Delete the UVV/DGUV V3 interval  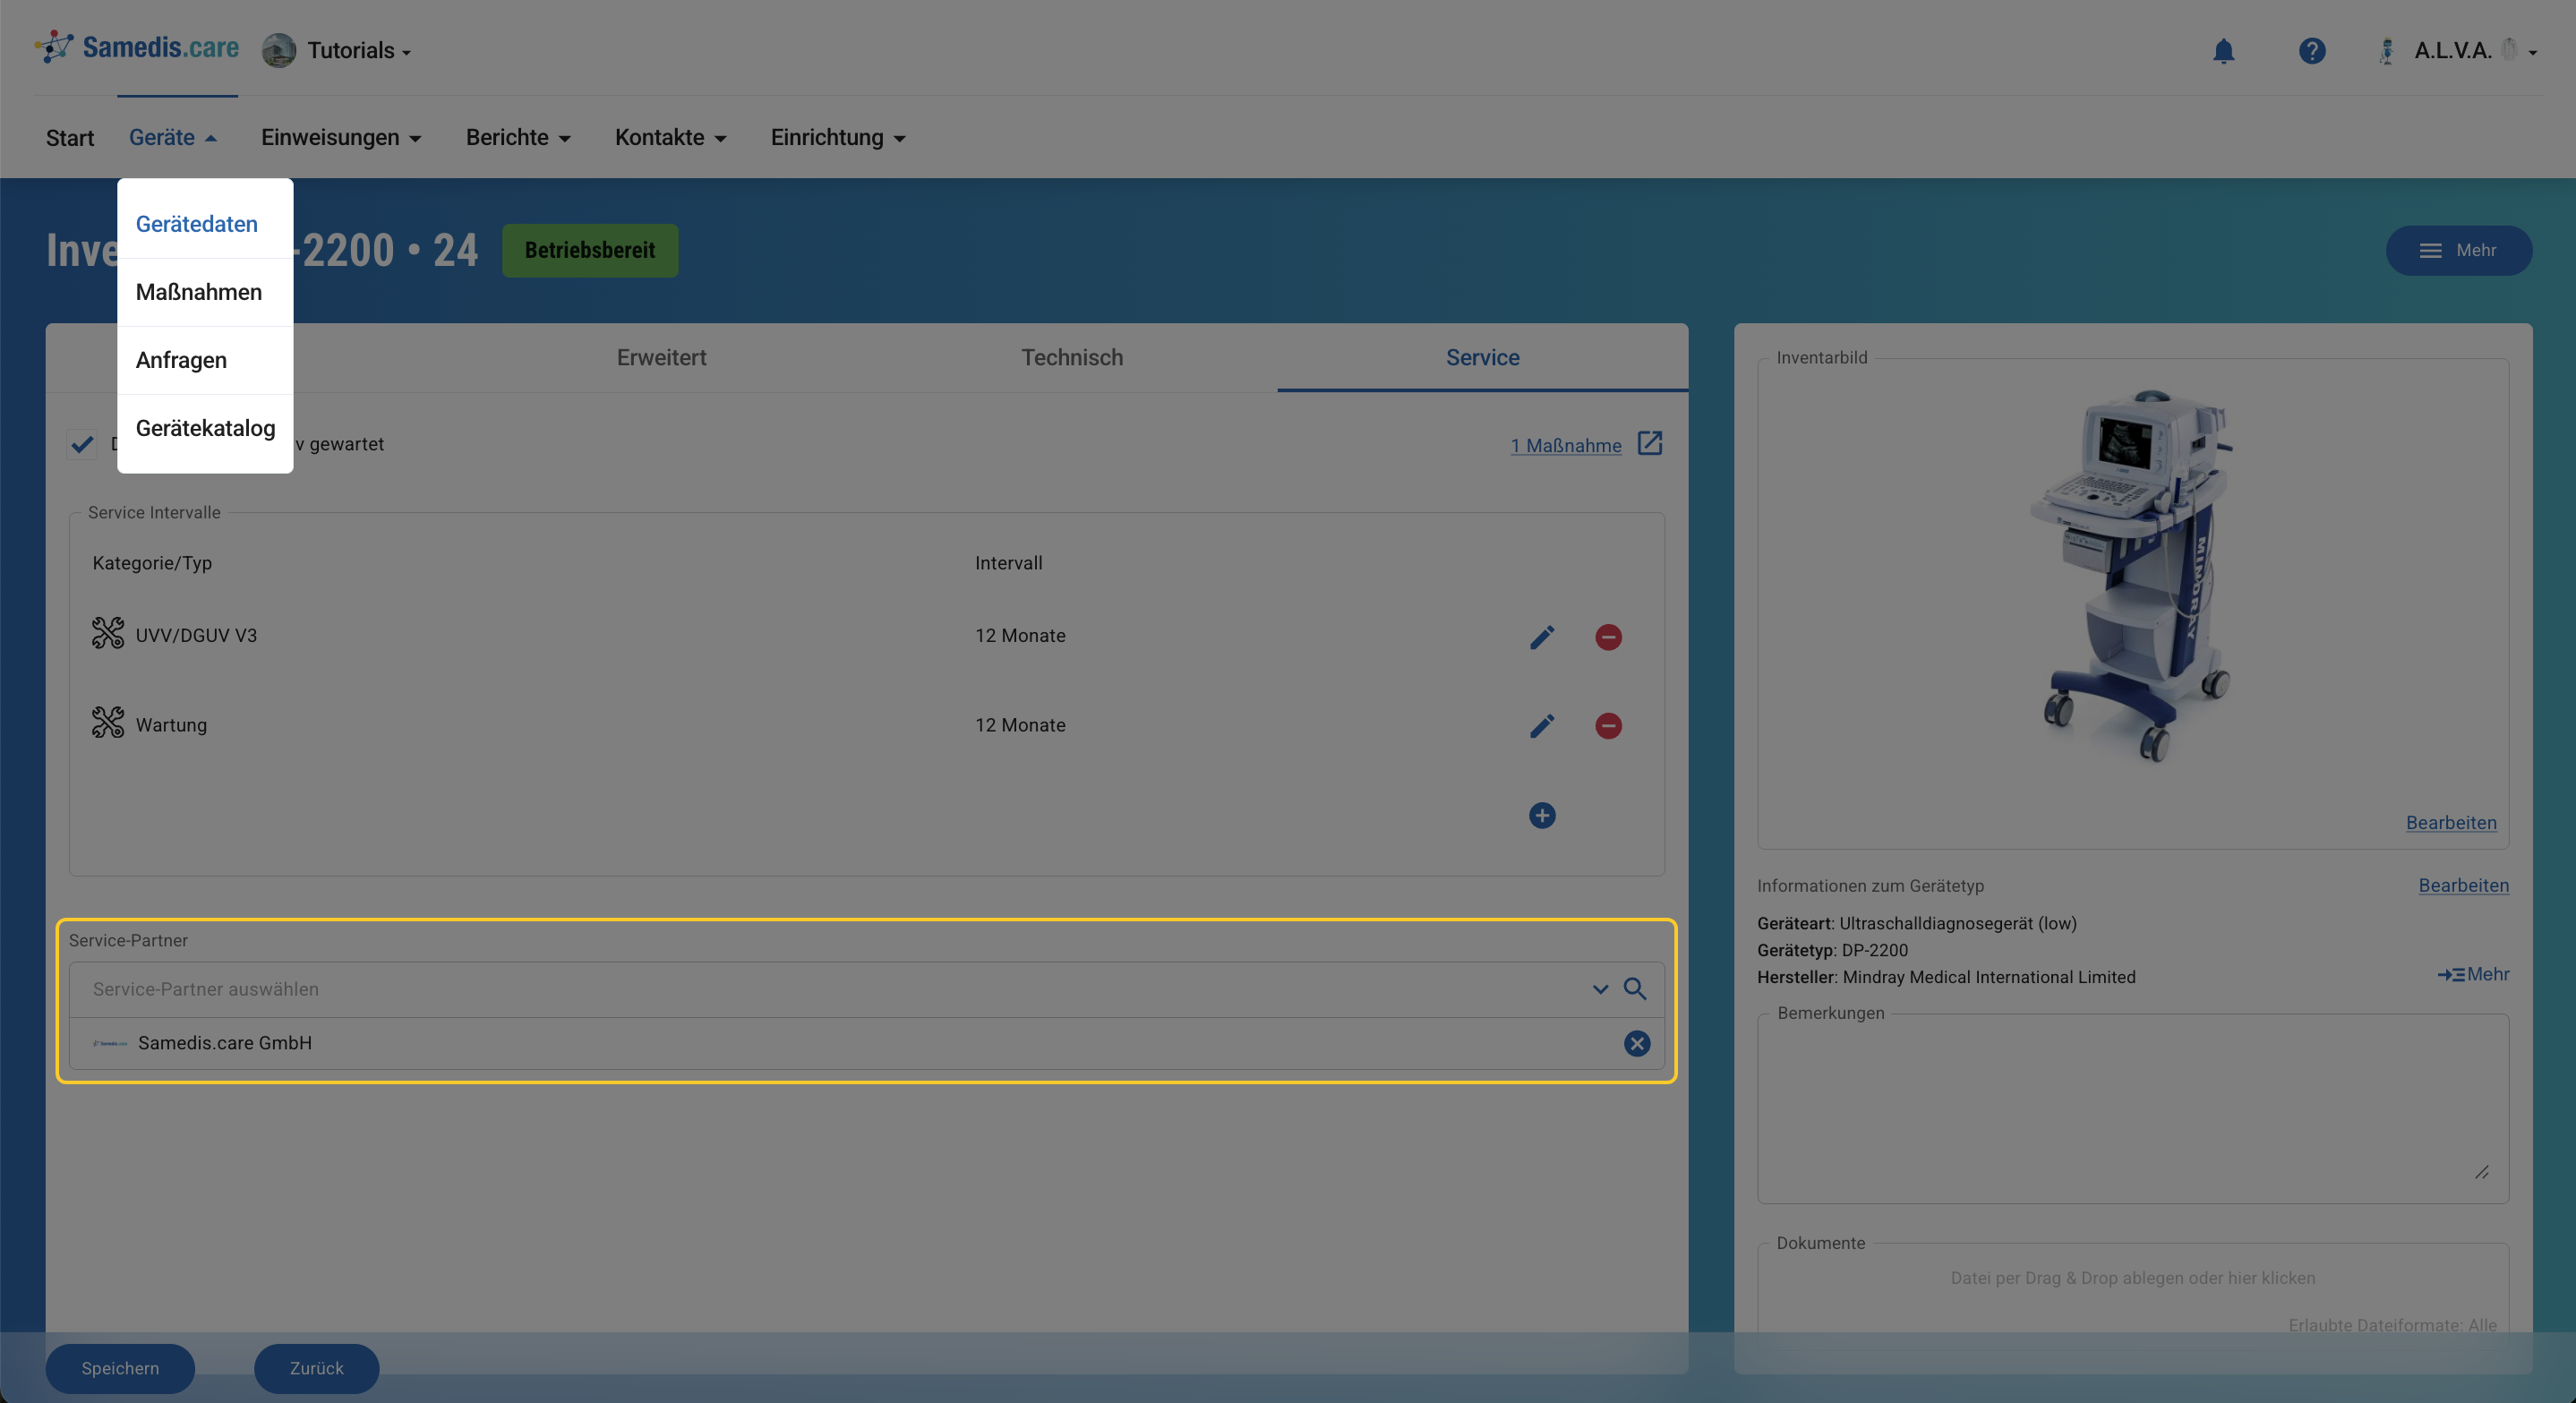(1607, 637)
